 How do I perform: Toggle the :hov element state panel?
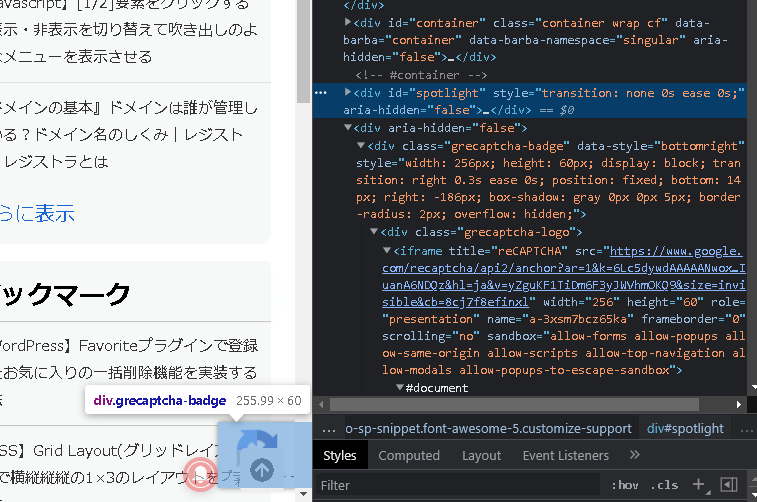point(624,485)
